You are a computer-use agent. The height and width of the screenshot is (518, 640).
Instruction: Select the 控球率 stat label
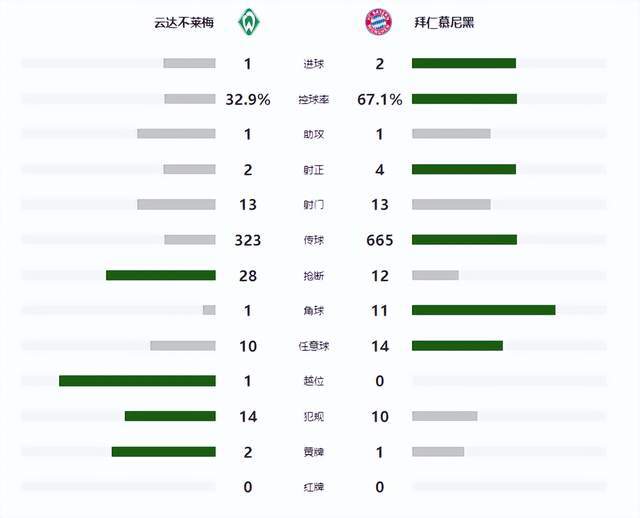coord(314,99)
